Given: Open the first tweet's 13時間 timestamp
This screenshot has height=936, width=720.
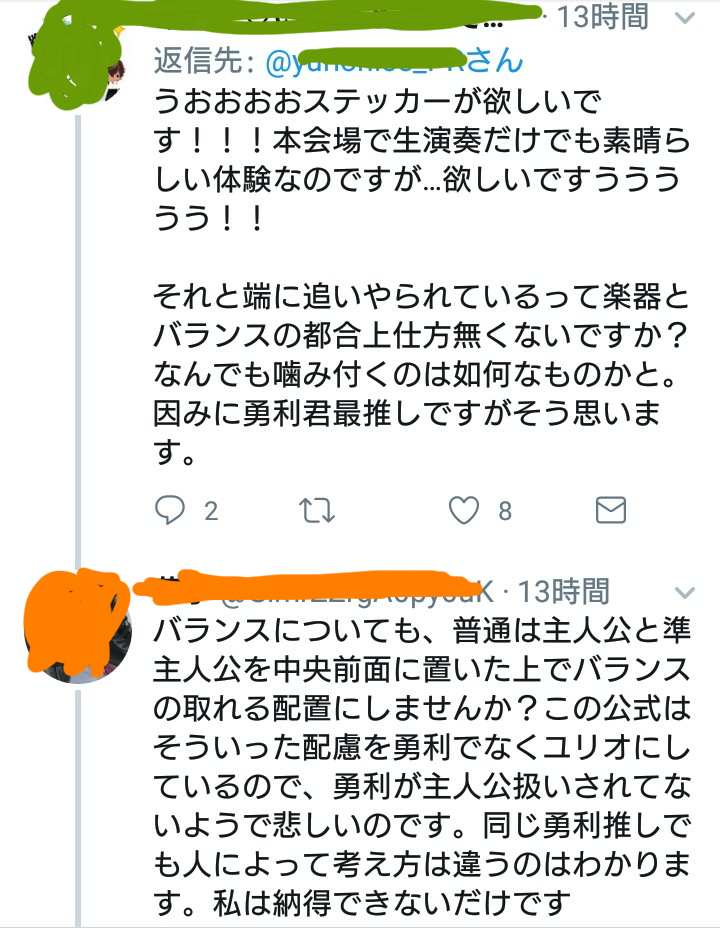Looking at the screenshot, I should [x=603, y=17].
